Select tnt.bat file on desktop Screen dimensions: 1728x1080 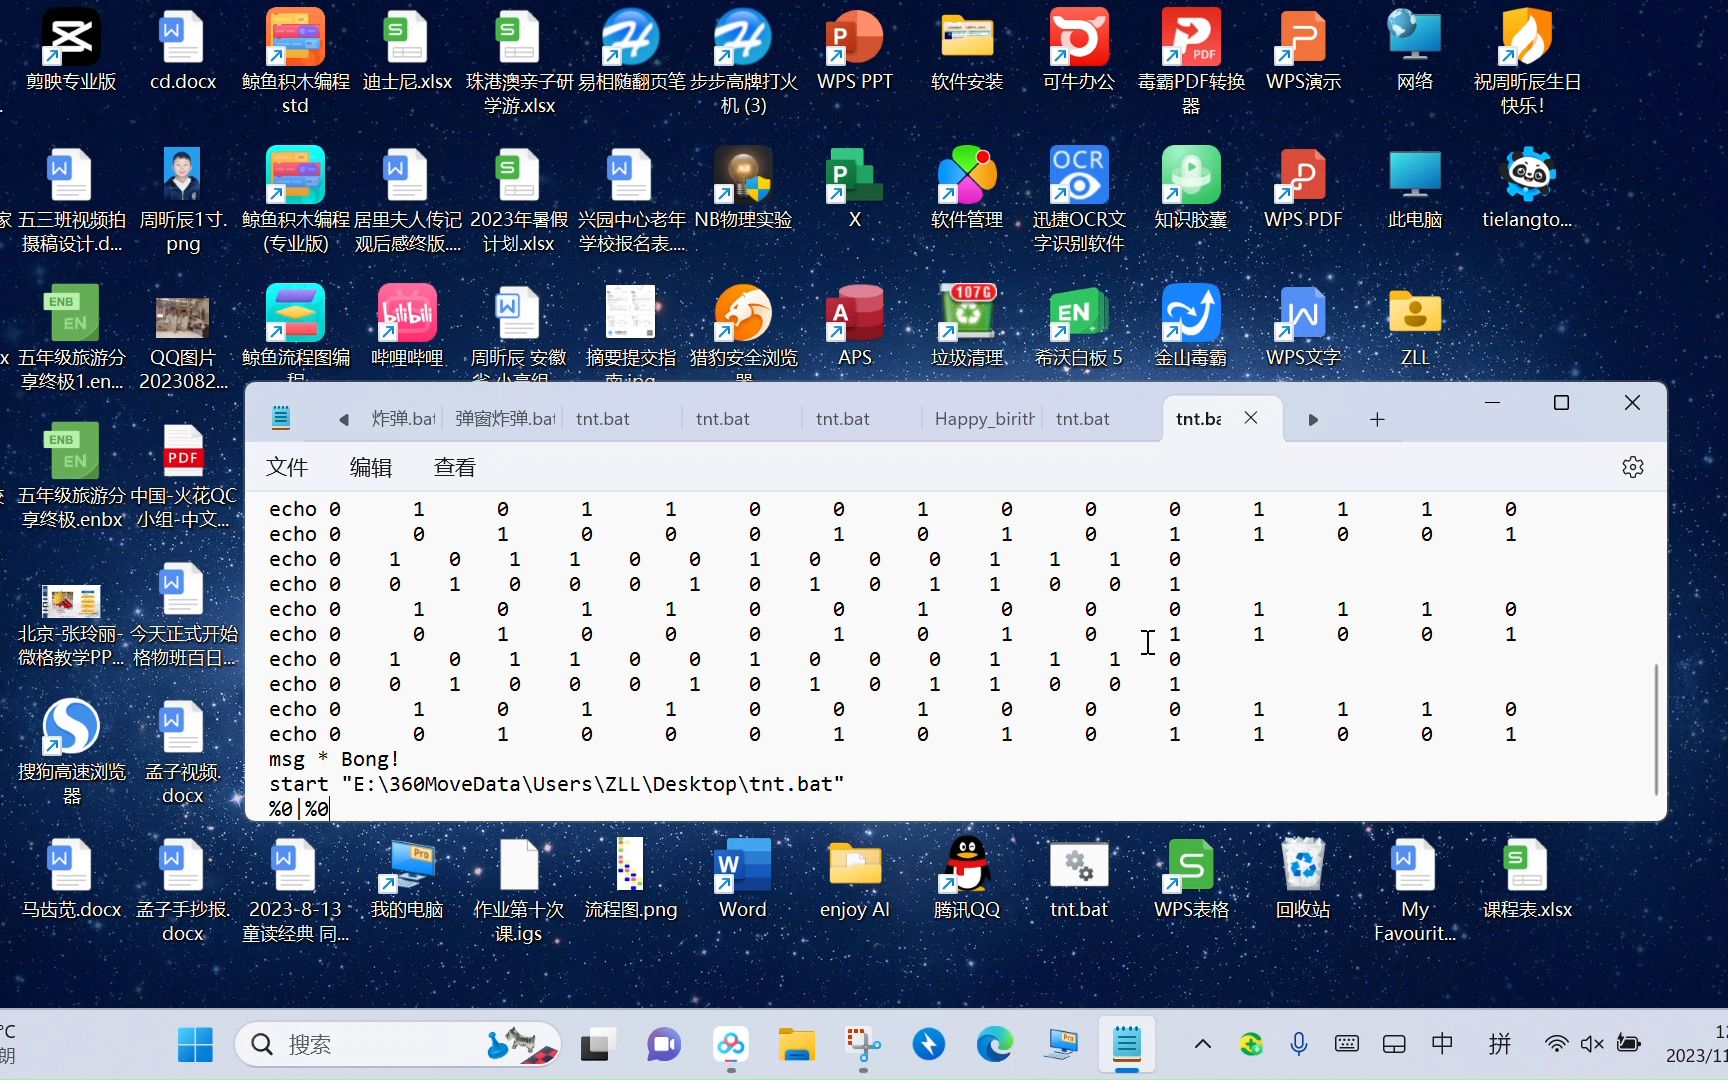(x=1079, y=878)
